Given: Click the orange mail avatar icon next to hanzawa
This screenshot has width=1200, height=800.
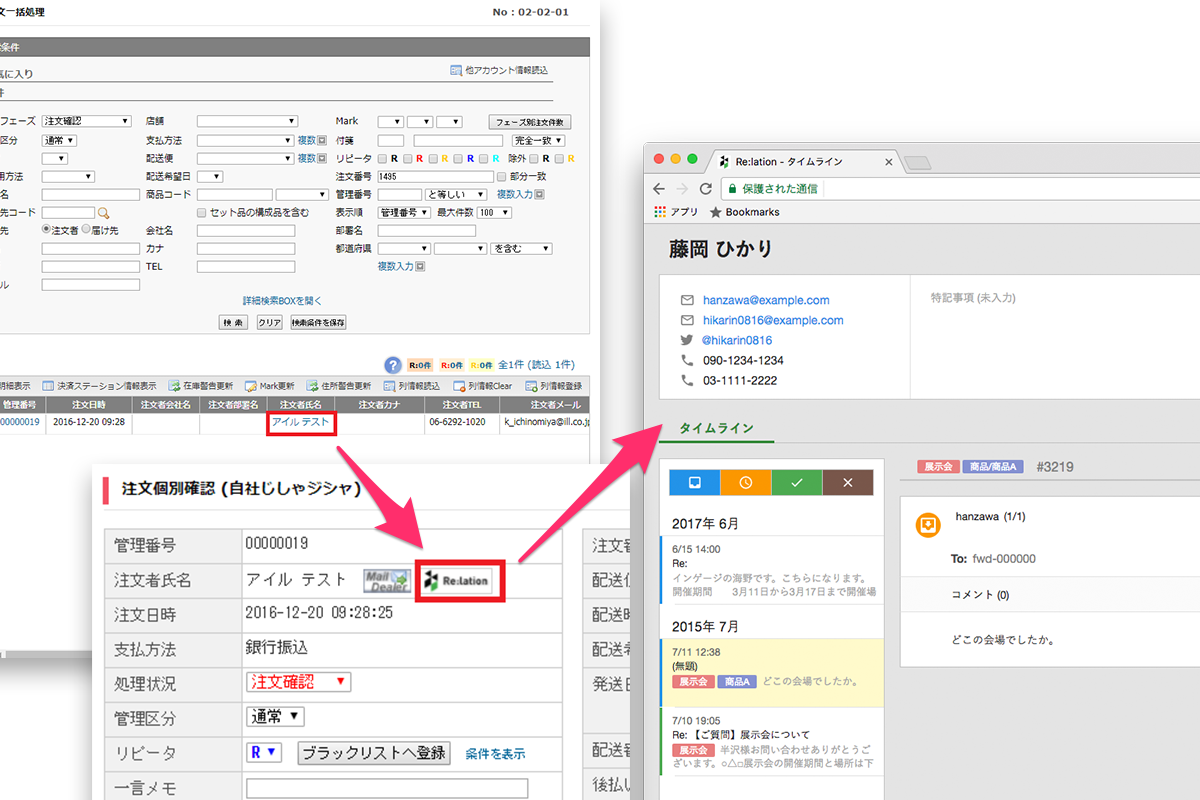Looking at the screenshot, I should (x=928, y=525).
